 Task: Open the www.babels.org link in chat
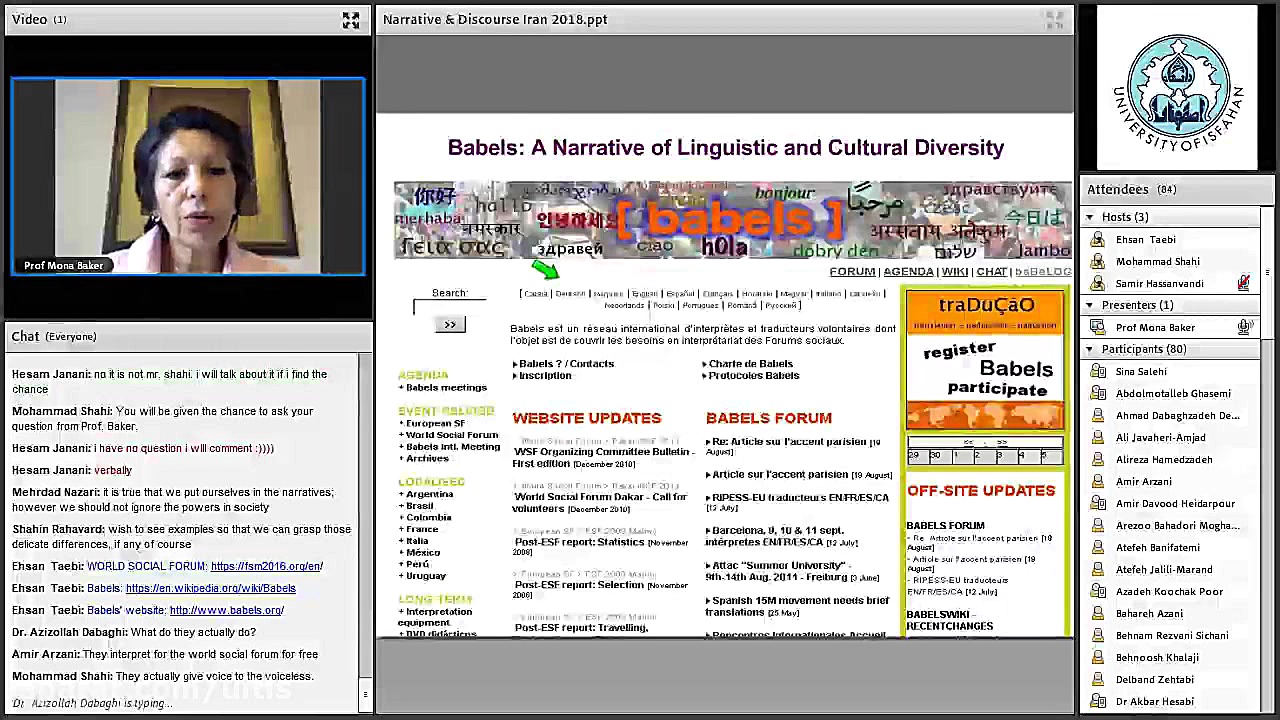(226, 611)
